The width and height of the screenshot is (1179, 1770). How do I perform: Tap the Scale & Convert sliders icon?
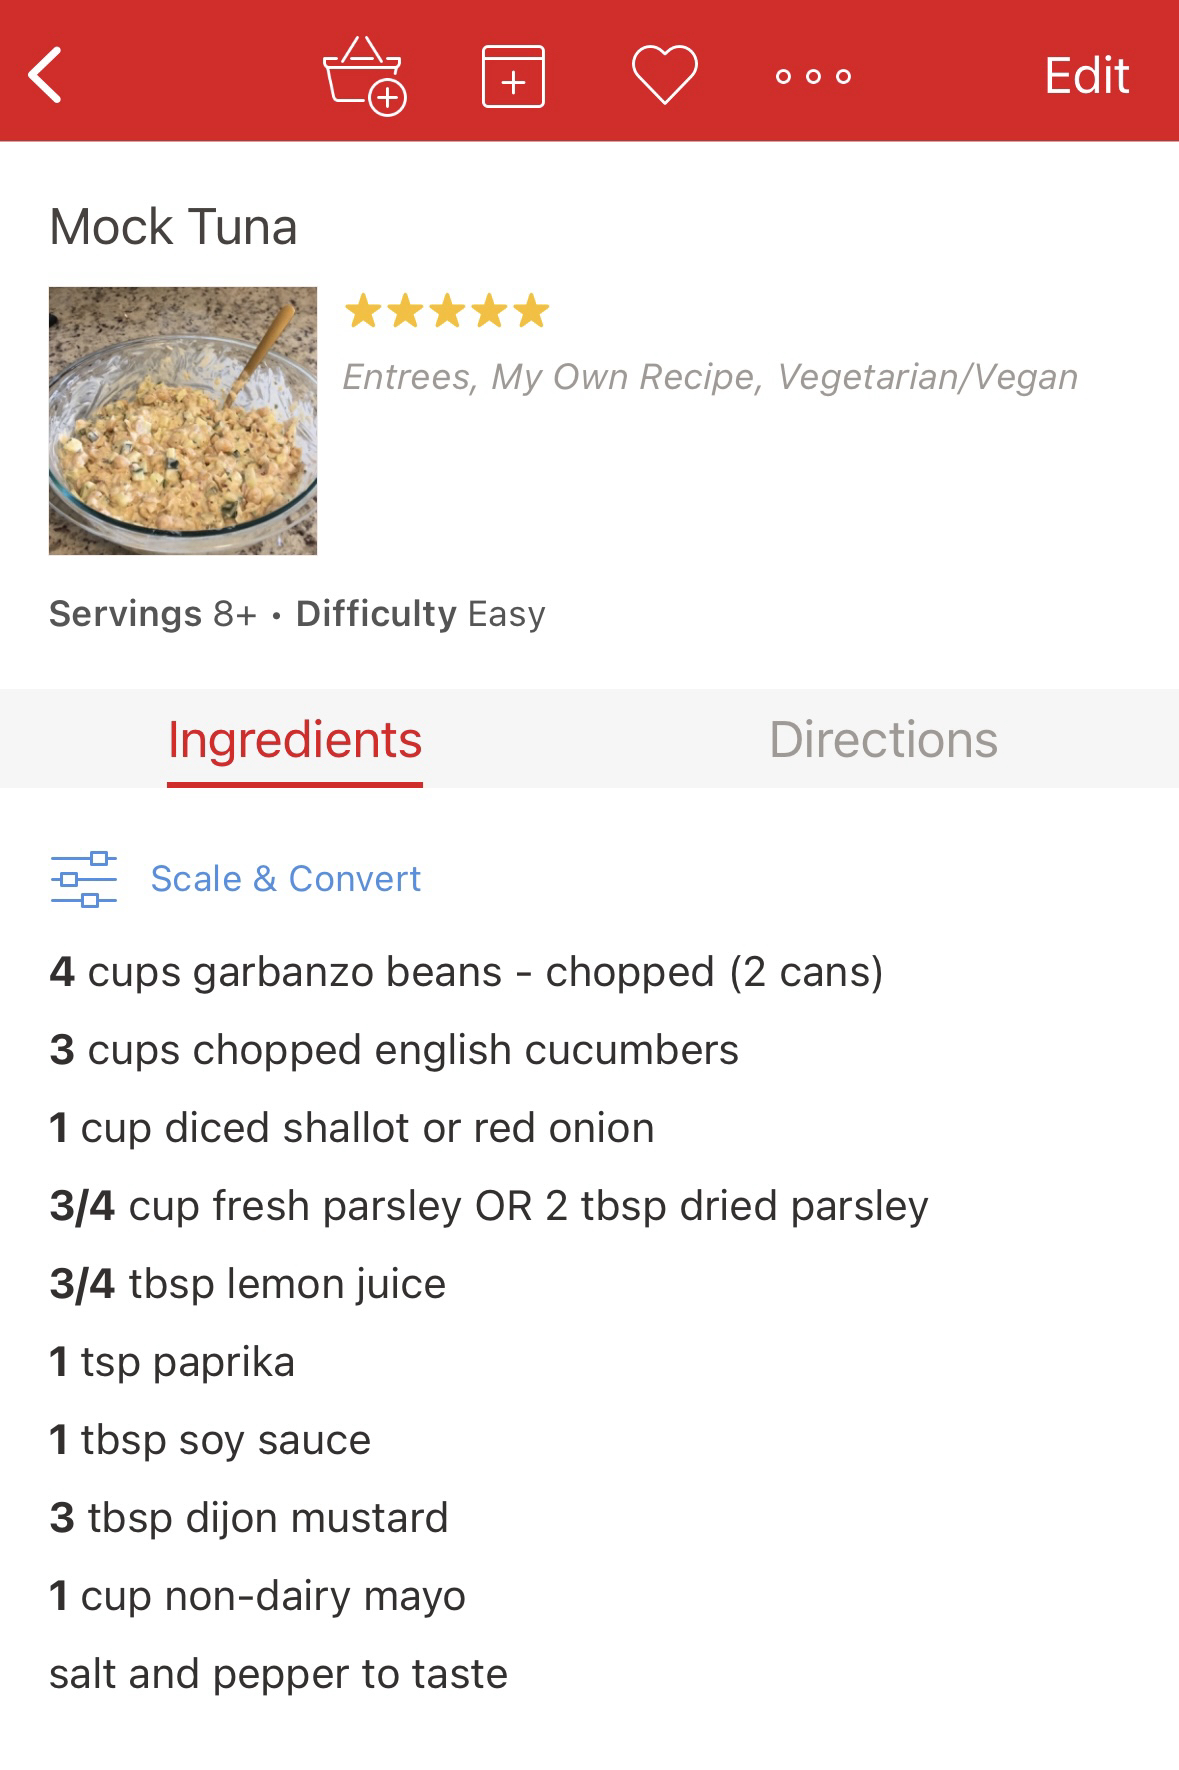(84, 879)
